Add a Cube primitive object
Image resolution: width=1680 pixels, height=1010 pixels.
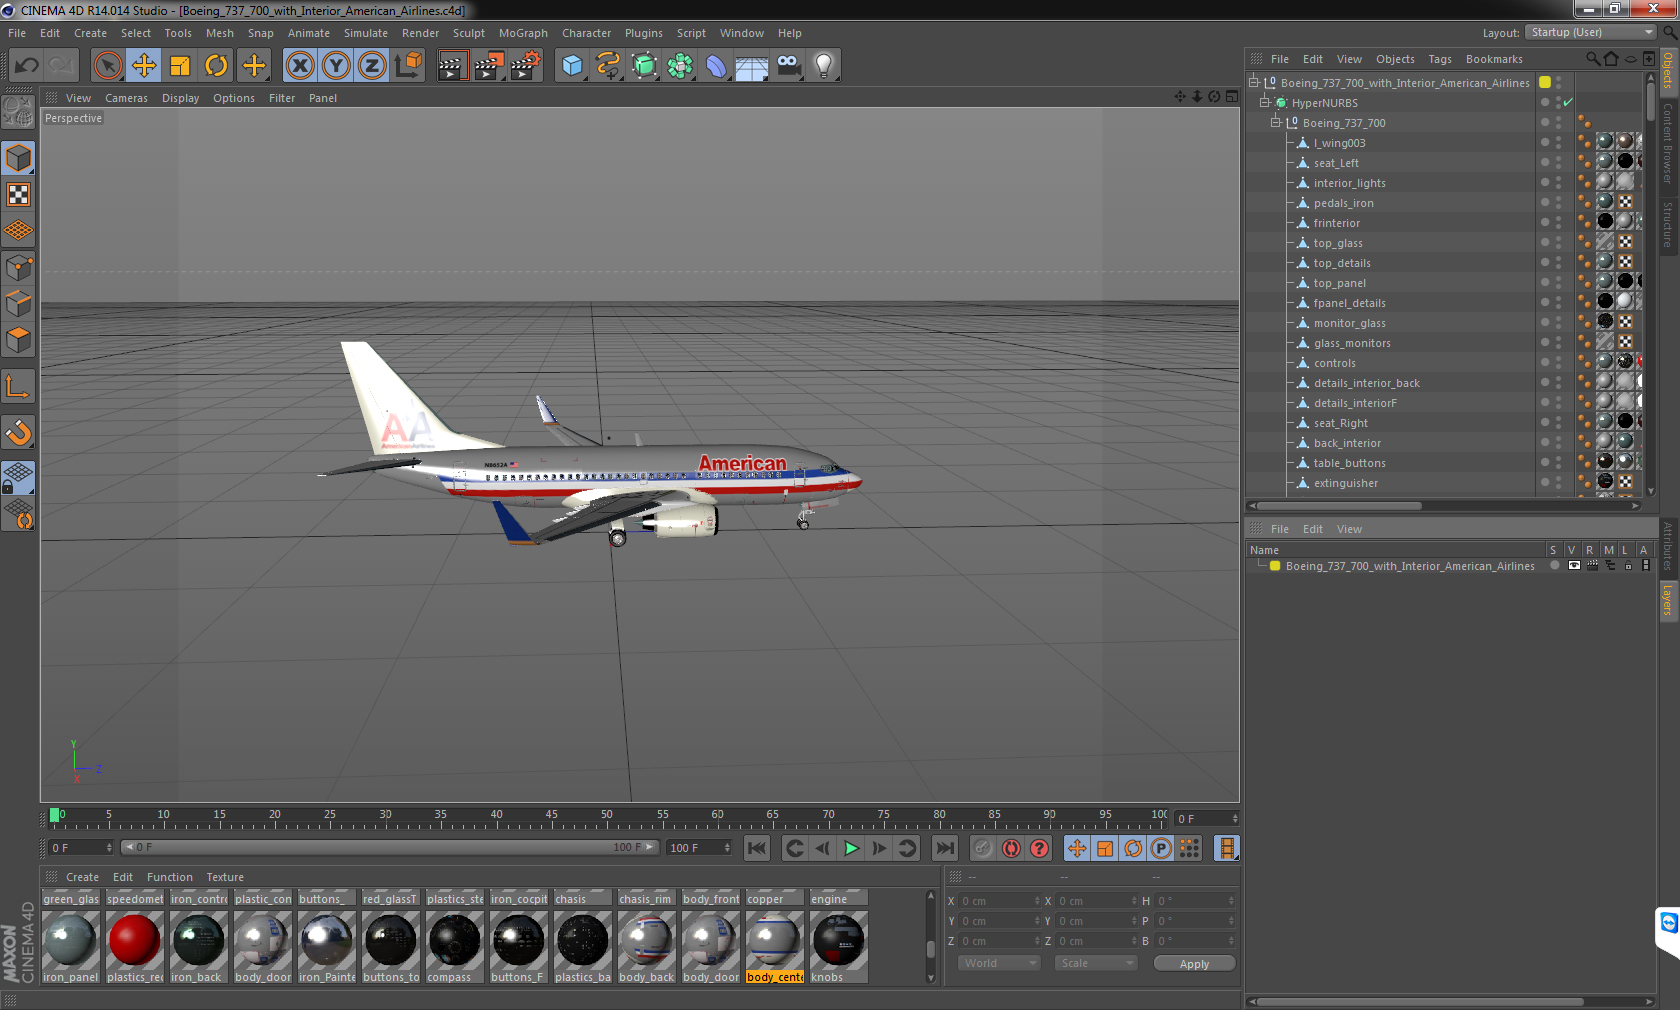click(x=572, y=66)
